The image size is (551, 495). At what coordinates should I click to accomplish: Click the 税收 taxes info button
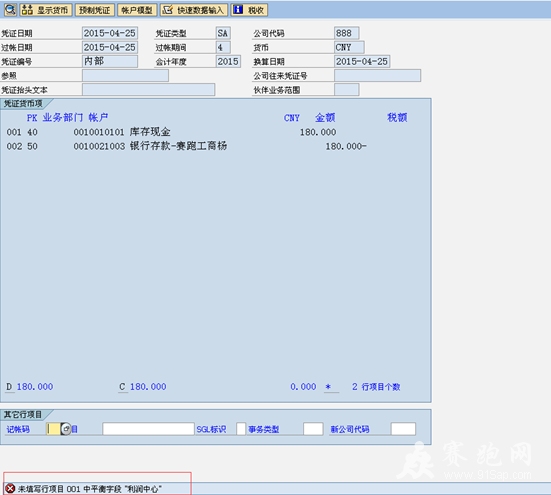(x=249, y=10)
